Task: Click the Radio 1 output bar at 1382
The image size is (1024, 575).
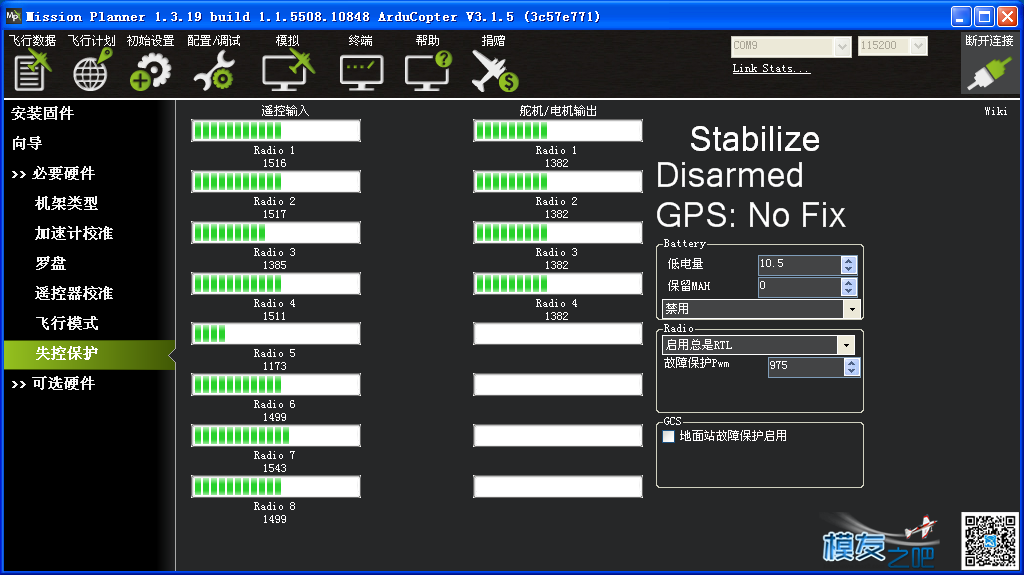Action: point(558,131)
